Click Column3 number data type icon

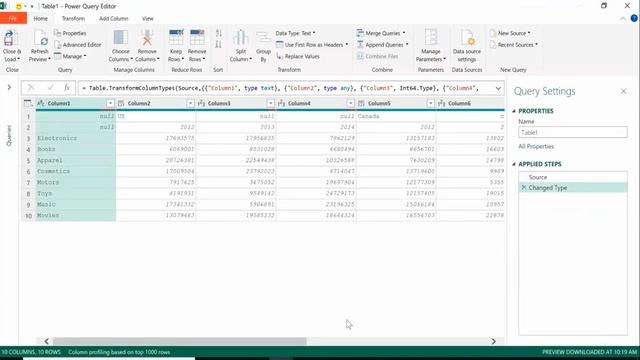click(201, 103)
